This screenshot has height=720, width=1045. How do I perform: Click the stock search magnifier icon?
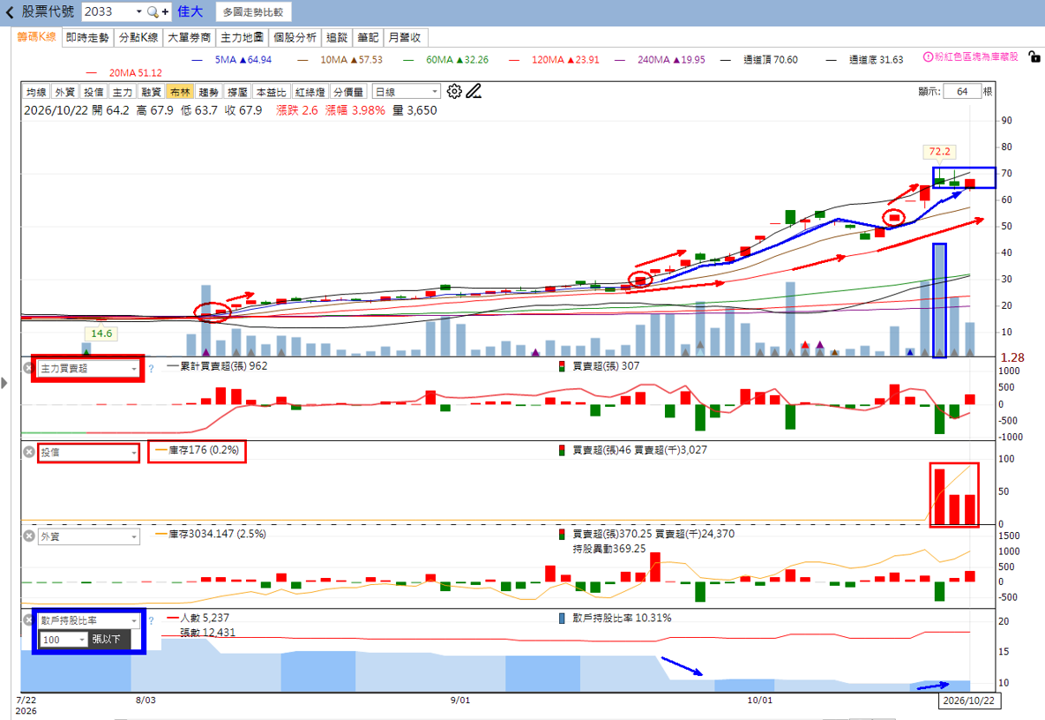point(153,12)
